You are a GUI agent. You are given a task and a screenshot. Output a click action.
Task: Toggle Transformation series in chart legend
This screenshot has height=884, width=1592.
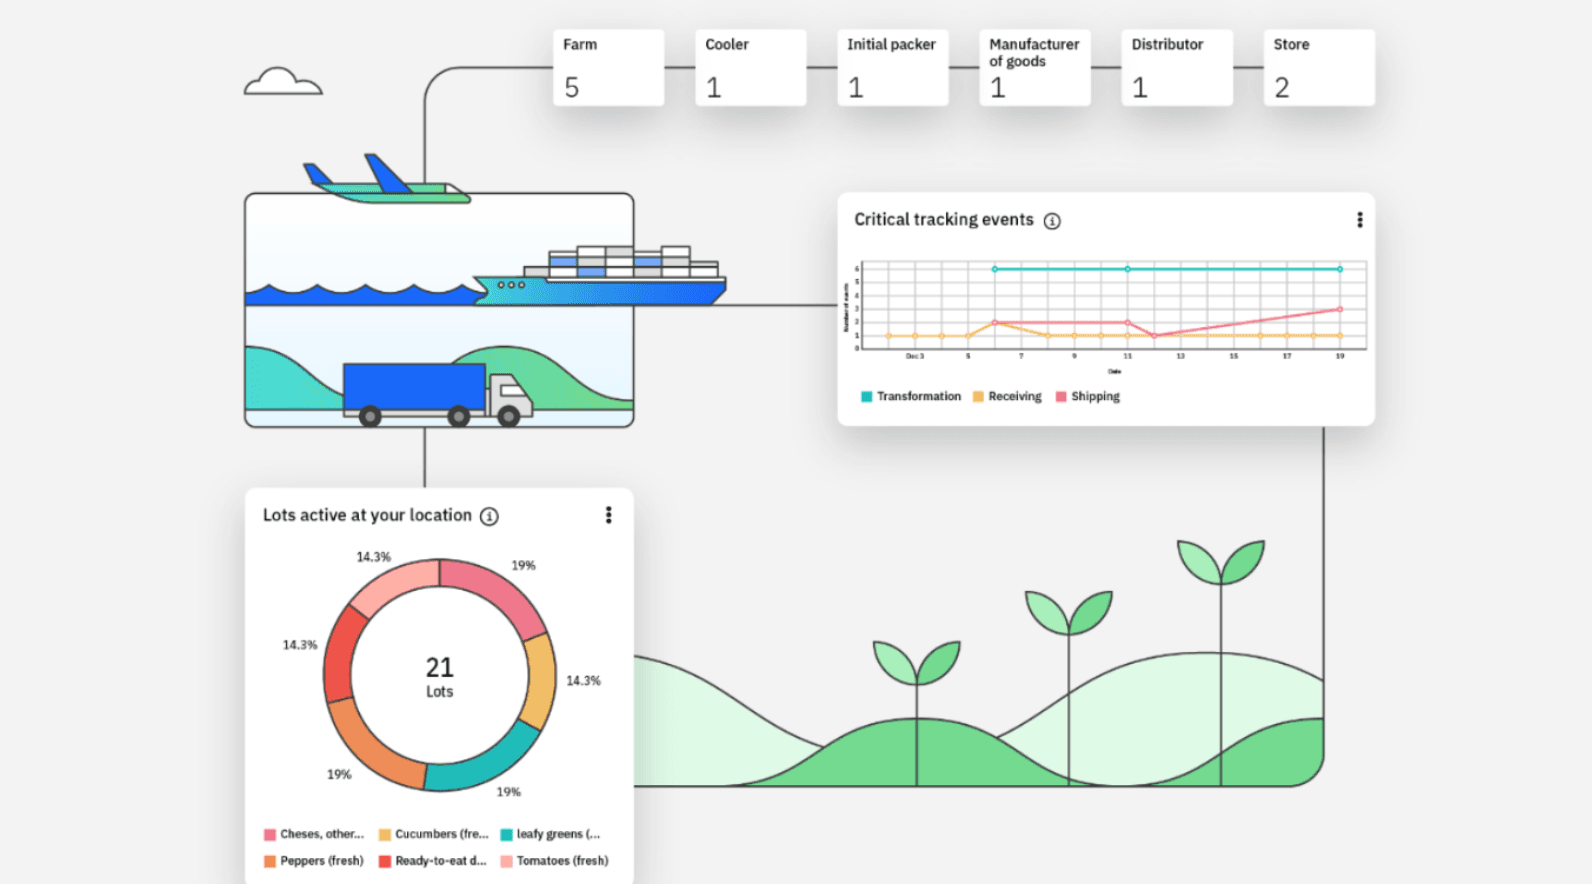[910, 397]
